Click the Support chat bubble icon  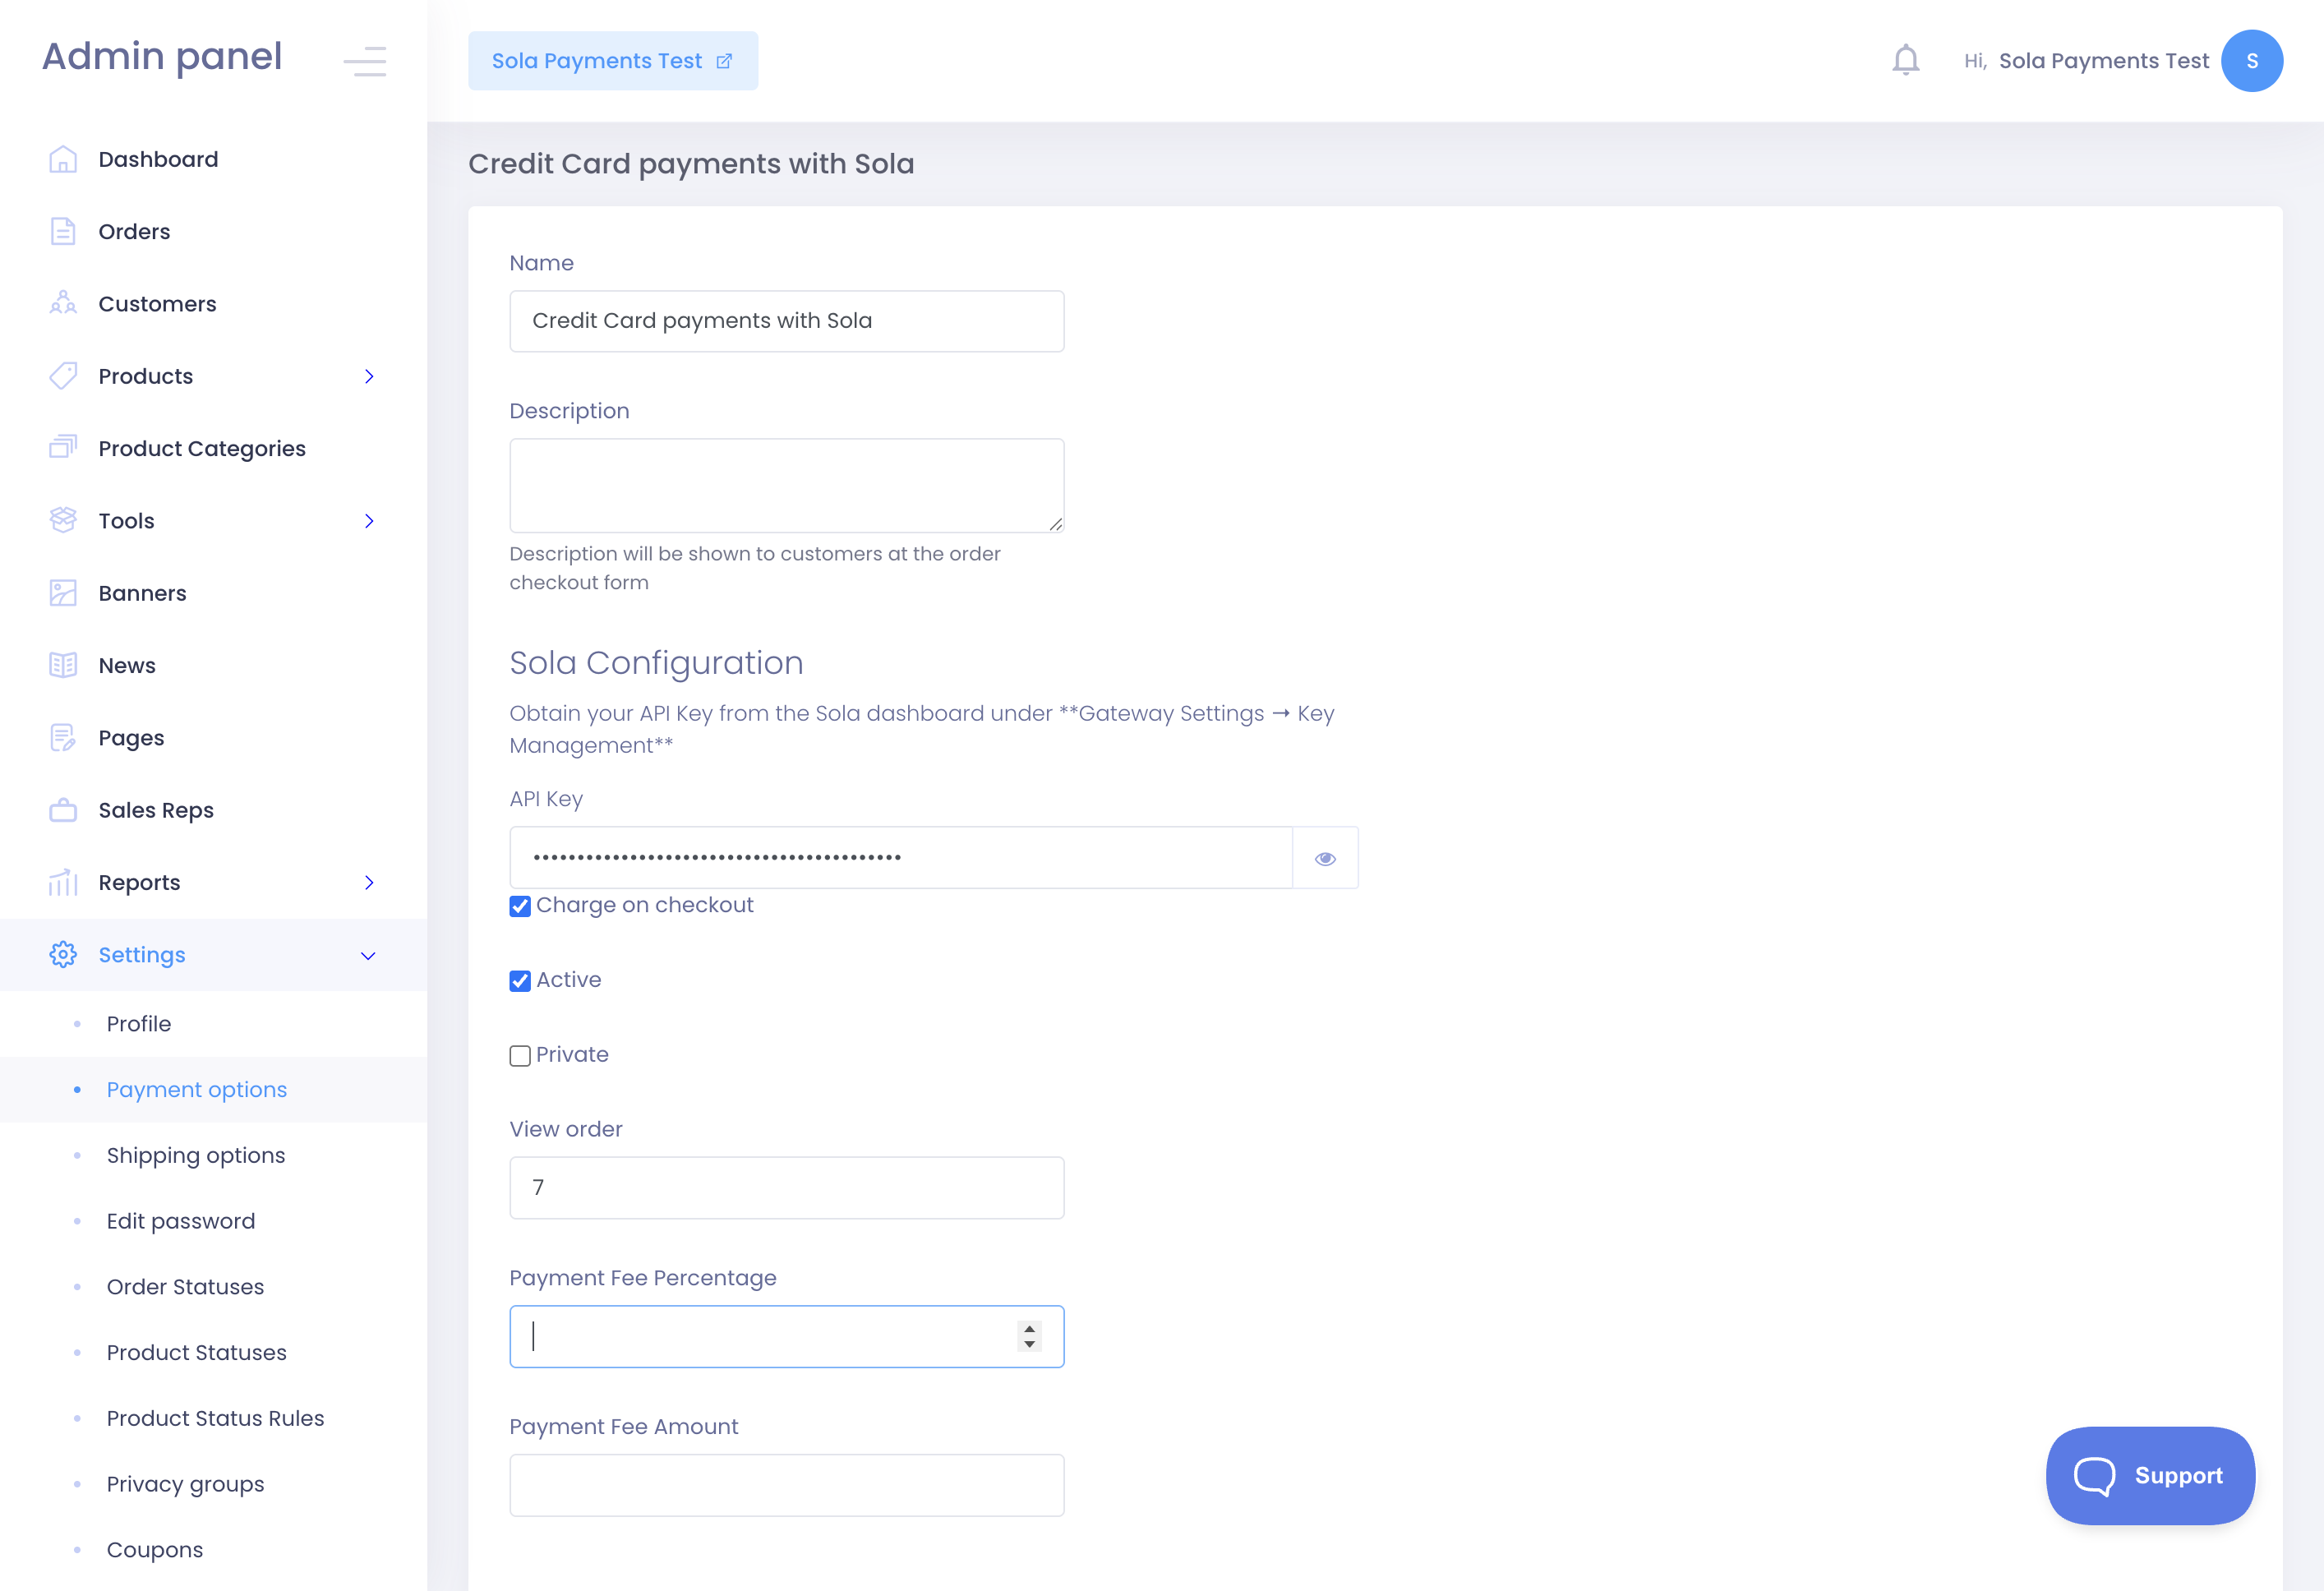coord(2094,1476)
